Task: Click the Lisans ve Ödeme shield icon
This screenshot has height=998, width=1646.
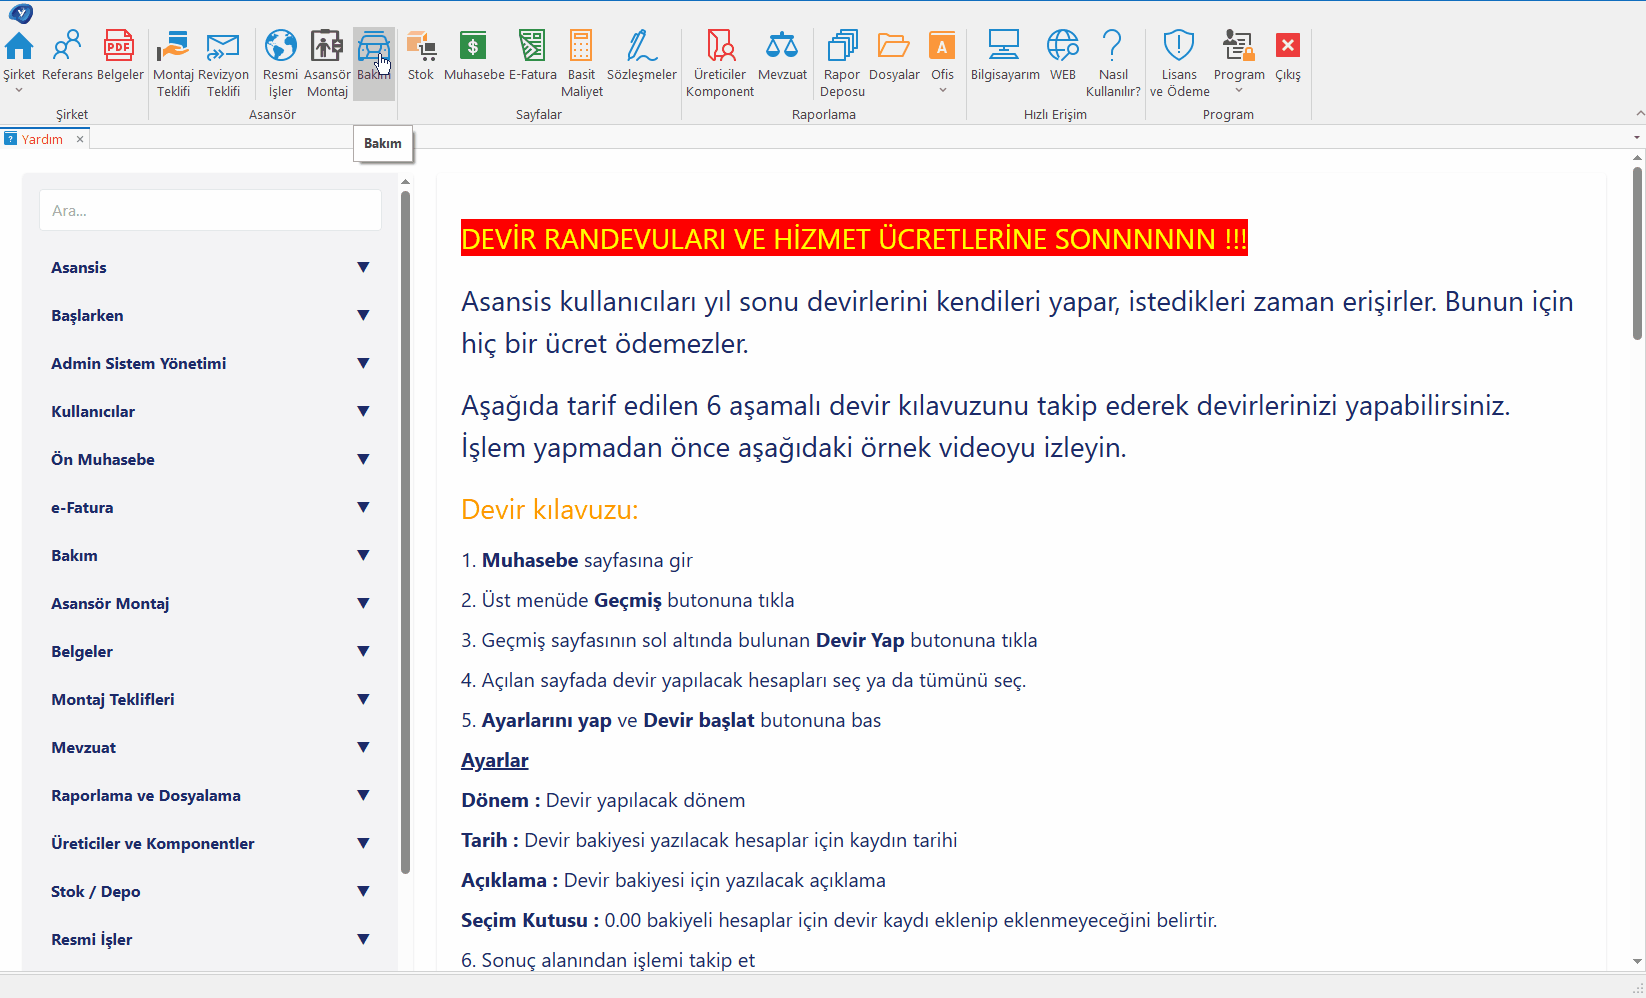Action: coord(1179,47)
